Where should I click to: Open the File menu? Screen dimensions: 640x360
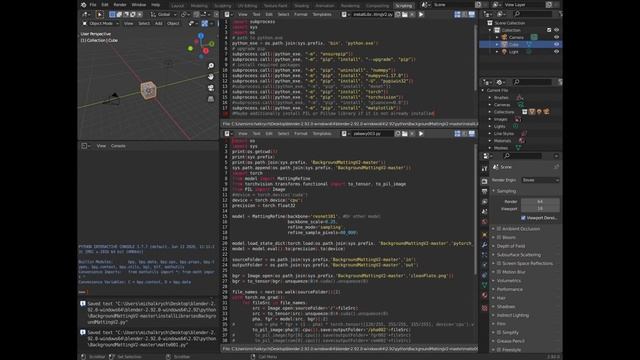click(x=93, y=5)
